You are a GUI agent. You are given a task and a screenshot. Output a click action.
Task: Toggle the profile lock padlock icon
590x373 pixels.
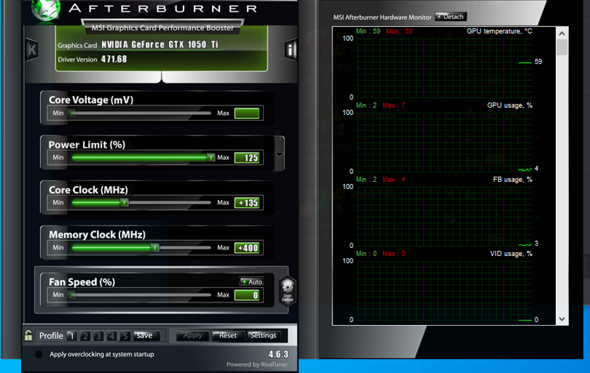click(29, 335)
